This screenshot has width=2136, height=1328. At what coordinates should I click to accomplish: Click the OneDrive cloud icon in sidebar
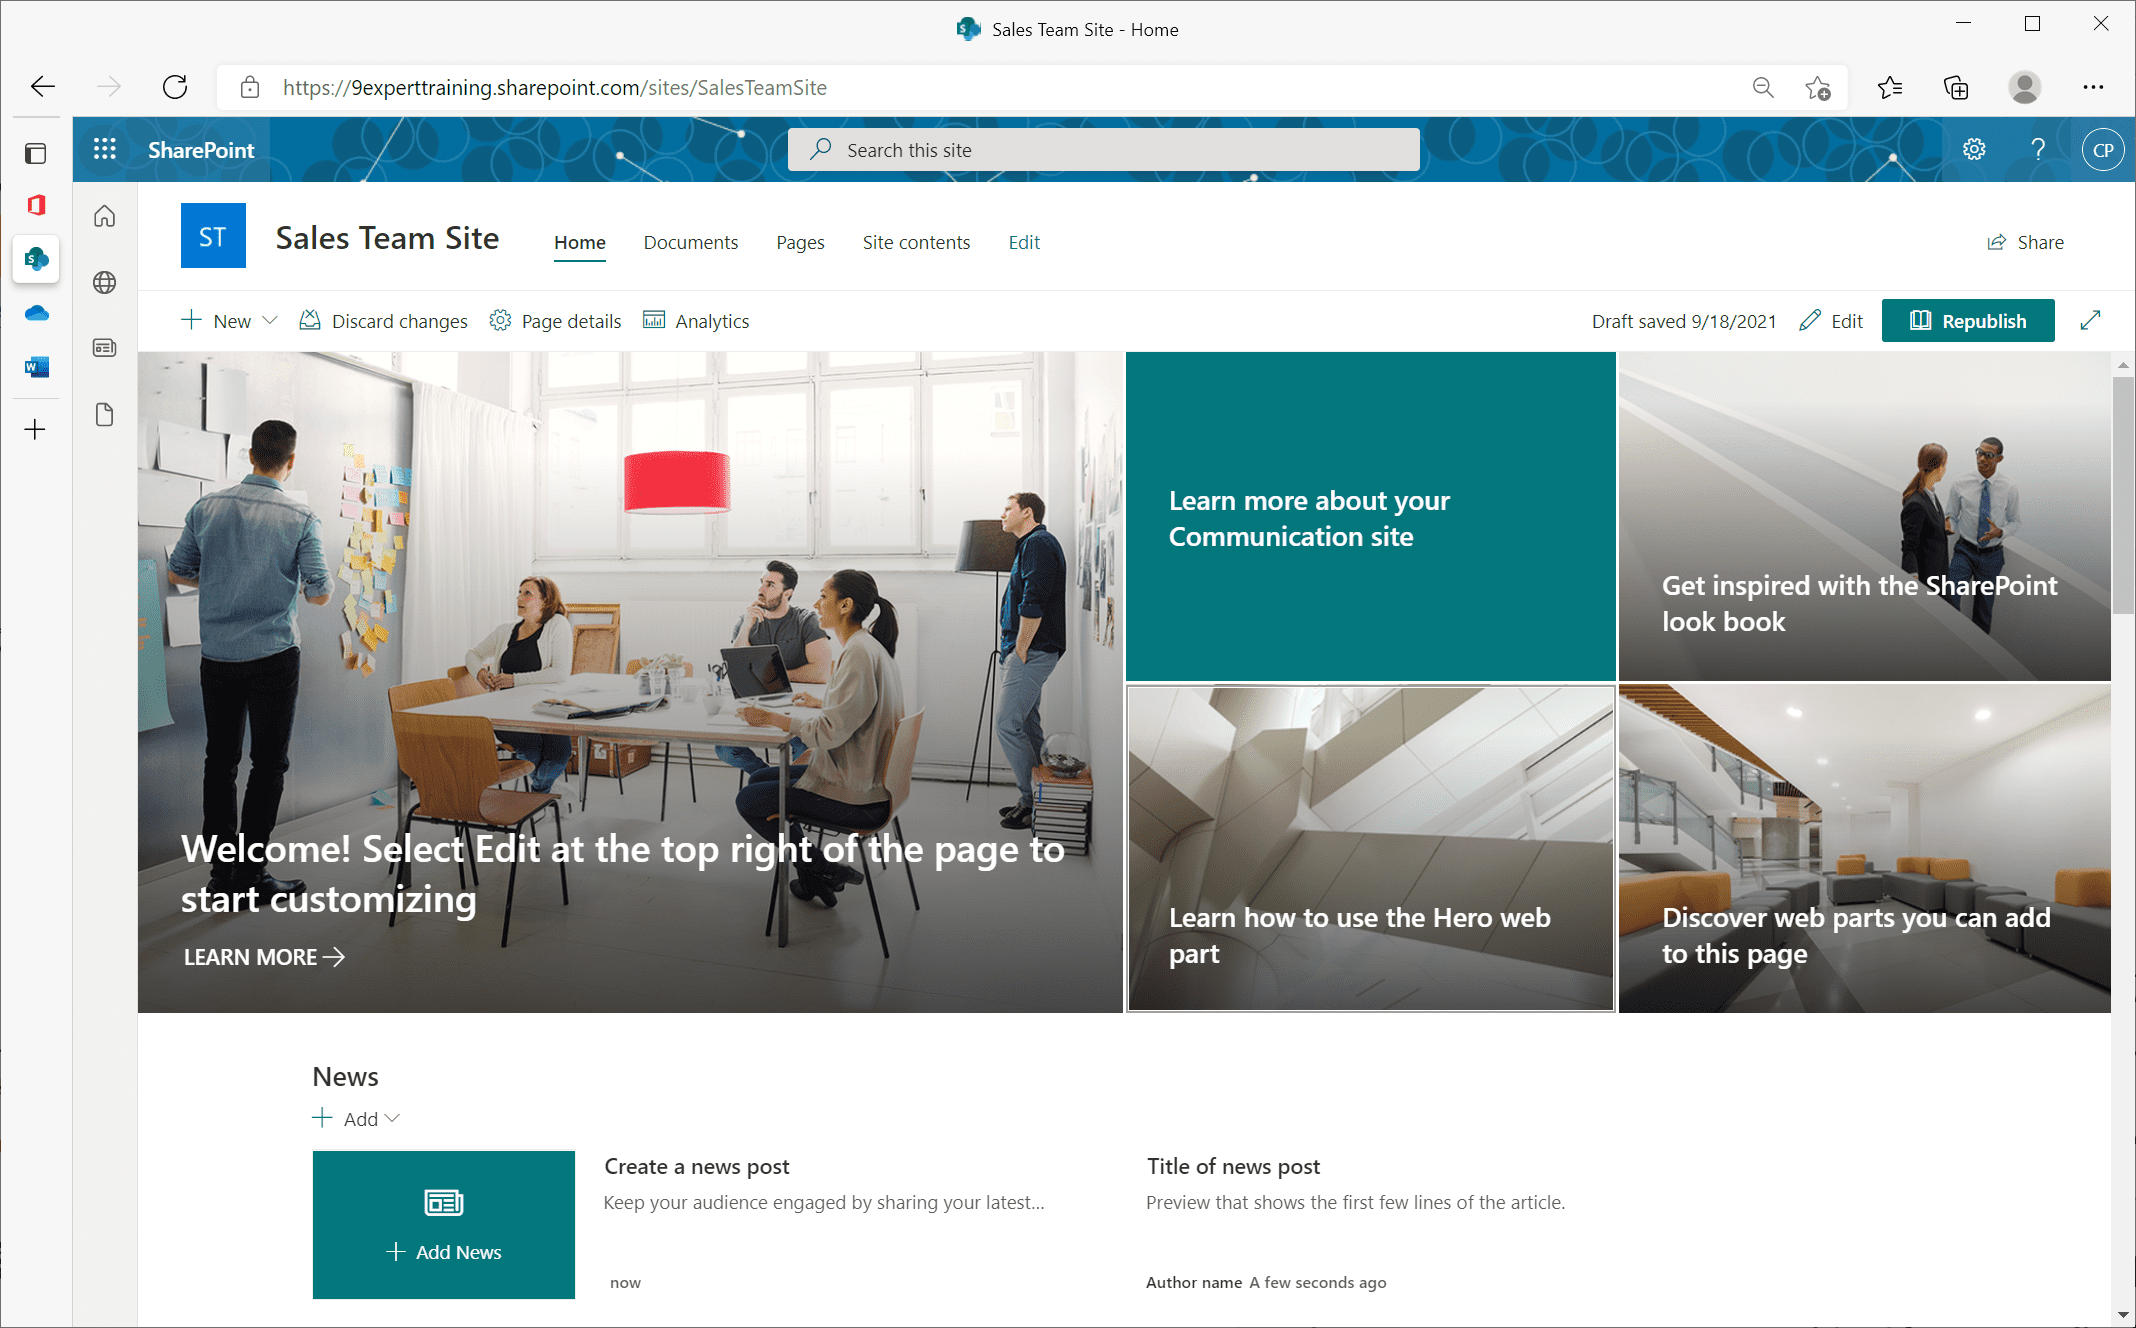click(x=38, y=314)
